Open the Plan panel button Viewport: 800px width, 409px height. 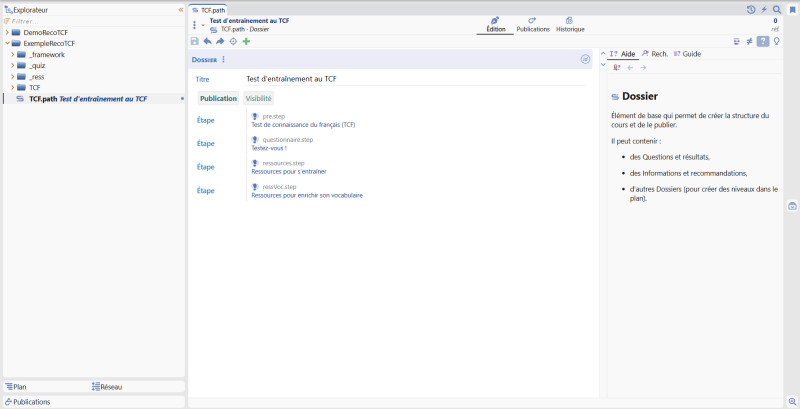pyautogui.click(x=46, y=387)
